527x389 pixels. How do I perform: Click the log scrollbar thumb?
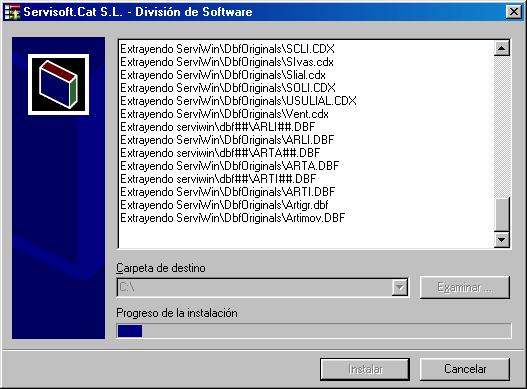pyautogui.click(x=502, y=214)
